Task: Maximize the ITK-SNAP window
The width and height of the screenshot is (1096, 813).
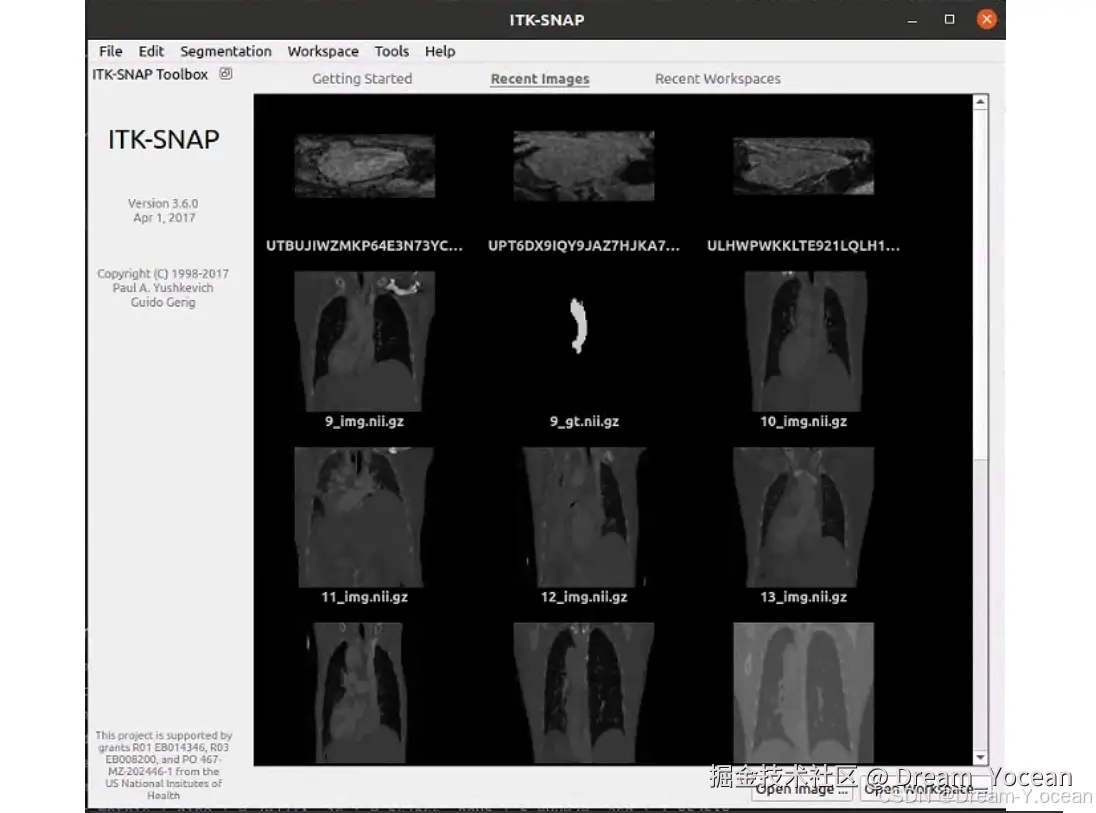Action: (x=949, y=19)
